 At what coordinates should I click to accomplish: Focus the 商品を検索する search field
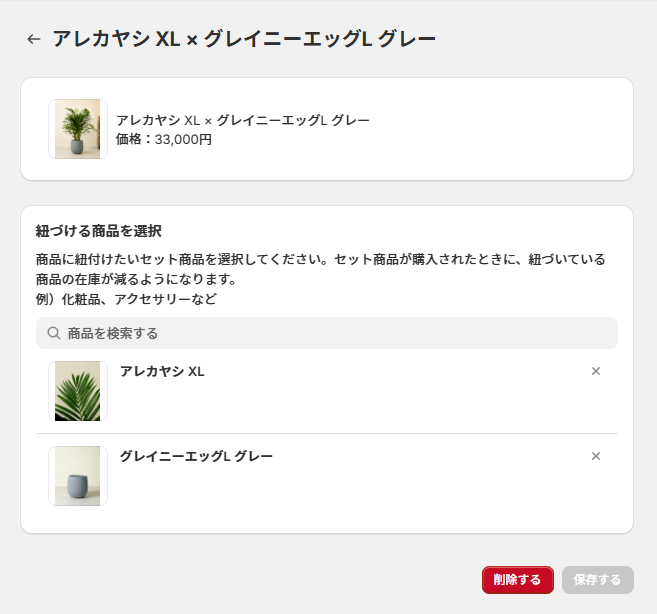[330, 333]
